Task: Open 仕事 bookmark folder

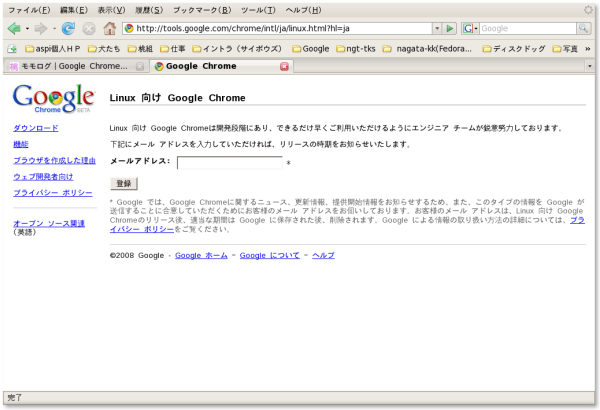Action: point(173,49)
